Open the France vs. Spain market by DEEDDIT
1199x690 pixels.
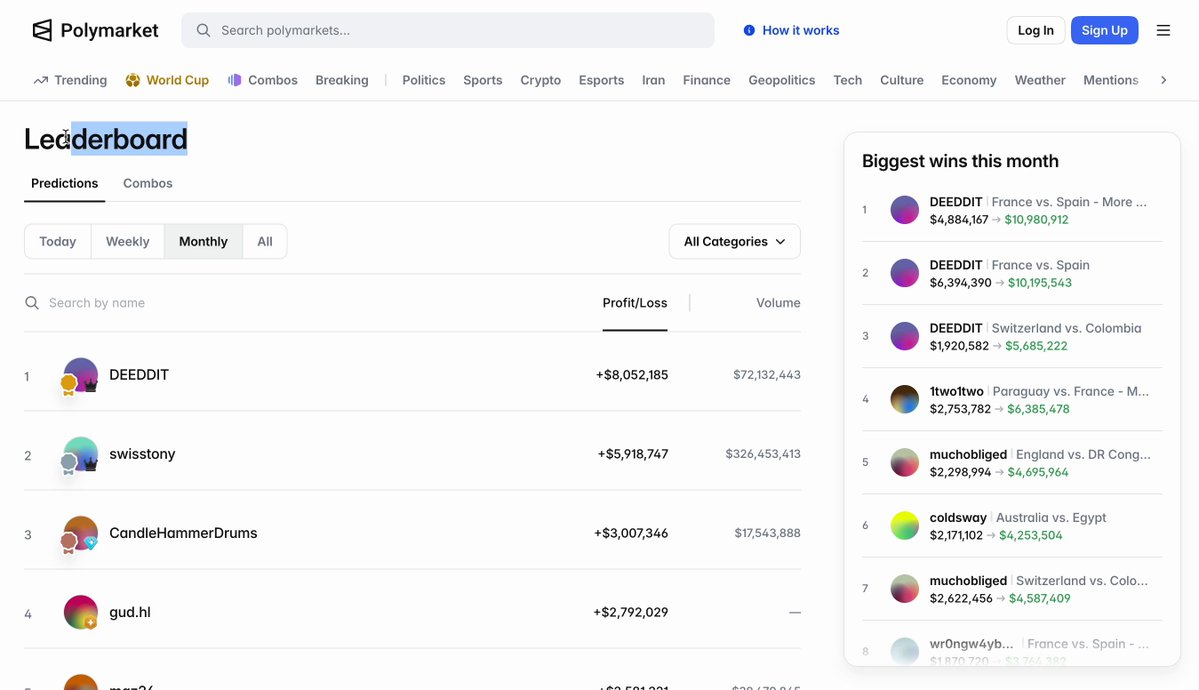[1041, 265]
